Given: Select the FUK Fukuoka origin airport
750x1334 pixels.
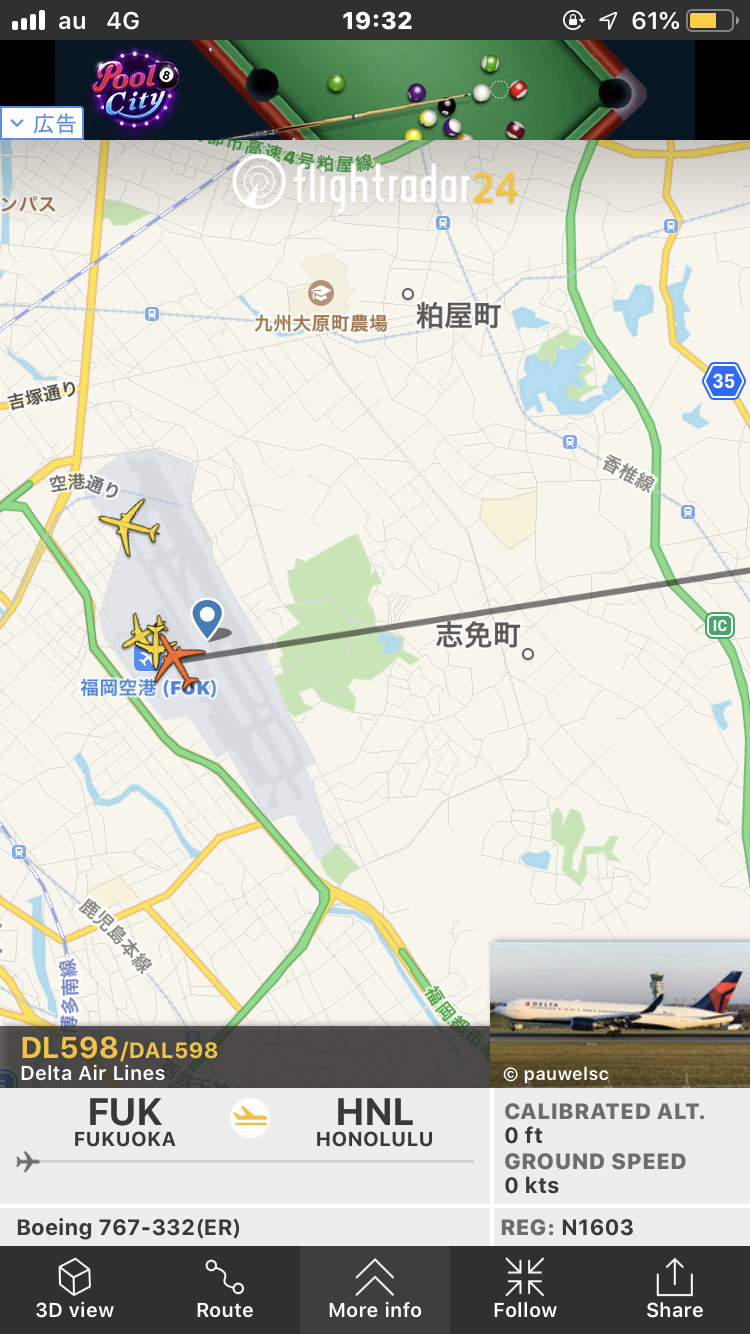Looking at the screenshot, I should tap(125, 1122).
